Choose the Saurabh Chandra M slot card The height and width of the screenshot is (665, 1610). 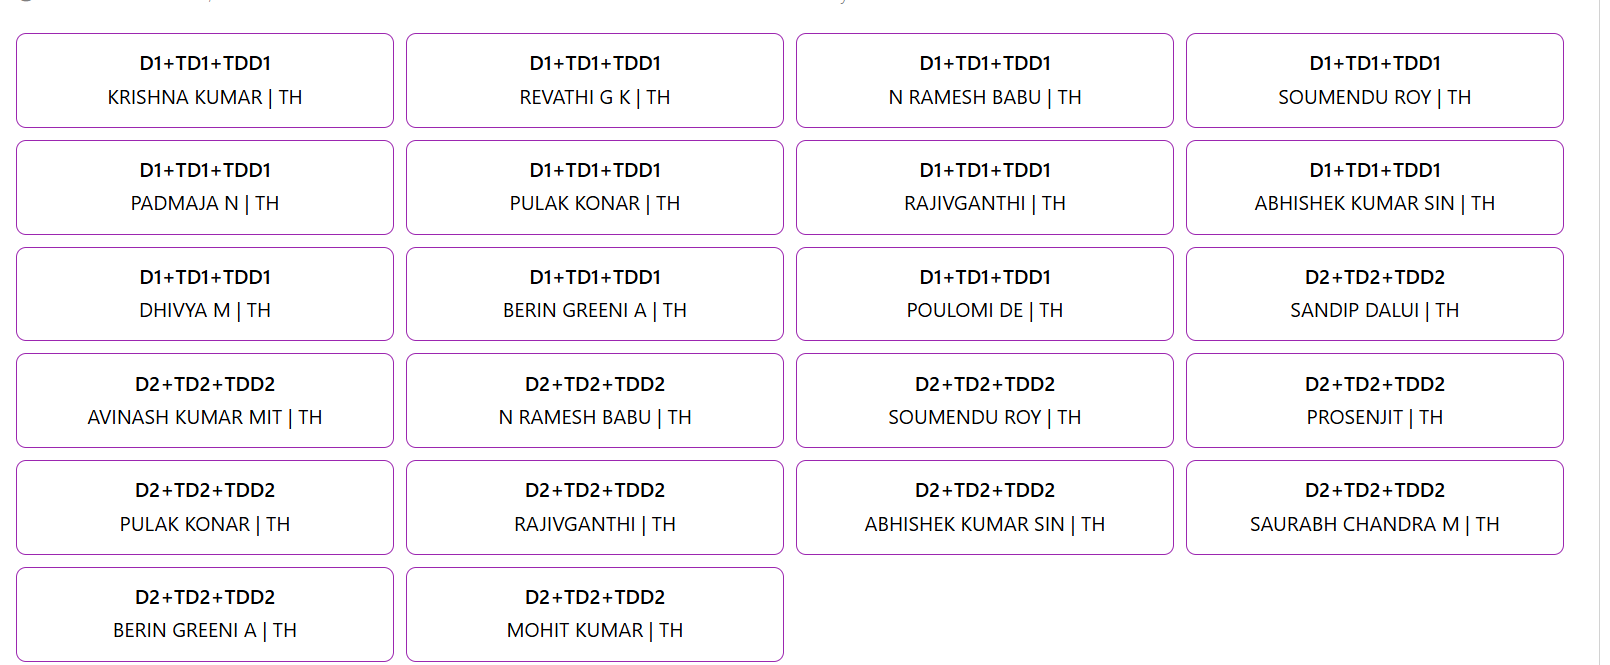(1375, 508)
